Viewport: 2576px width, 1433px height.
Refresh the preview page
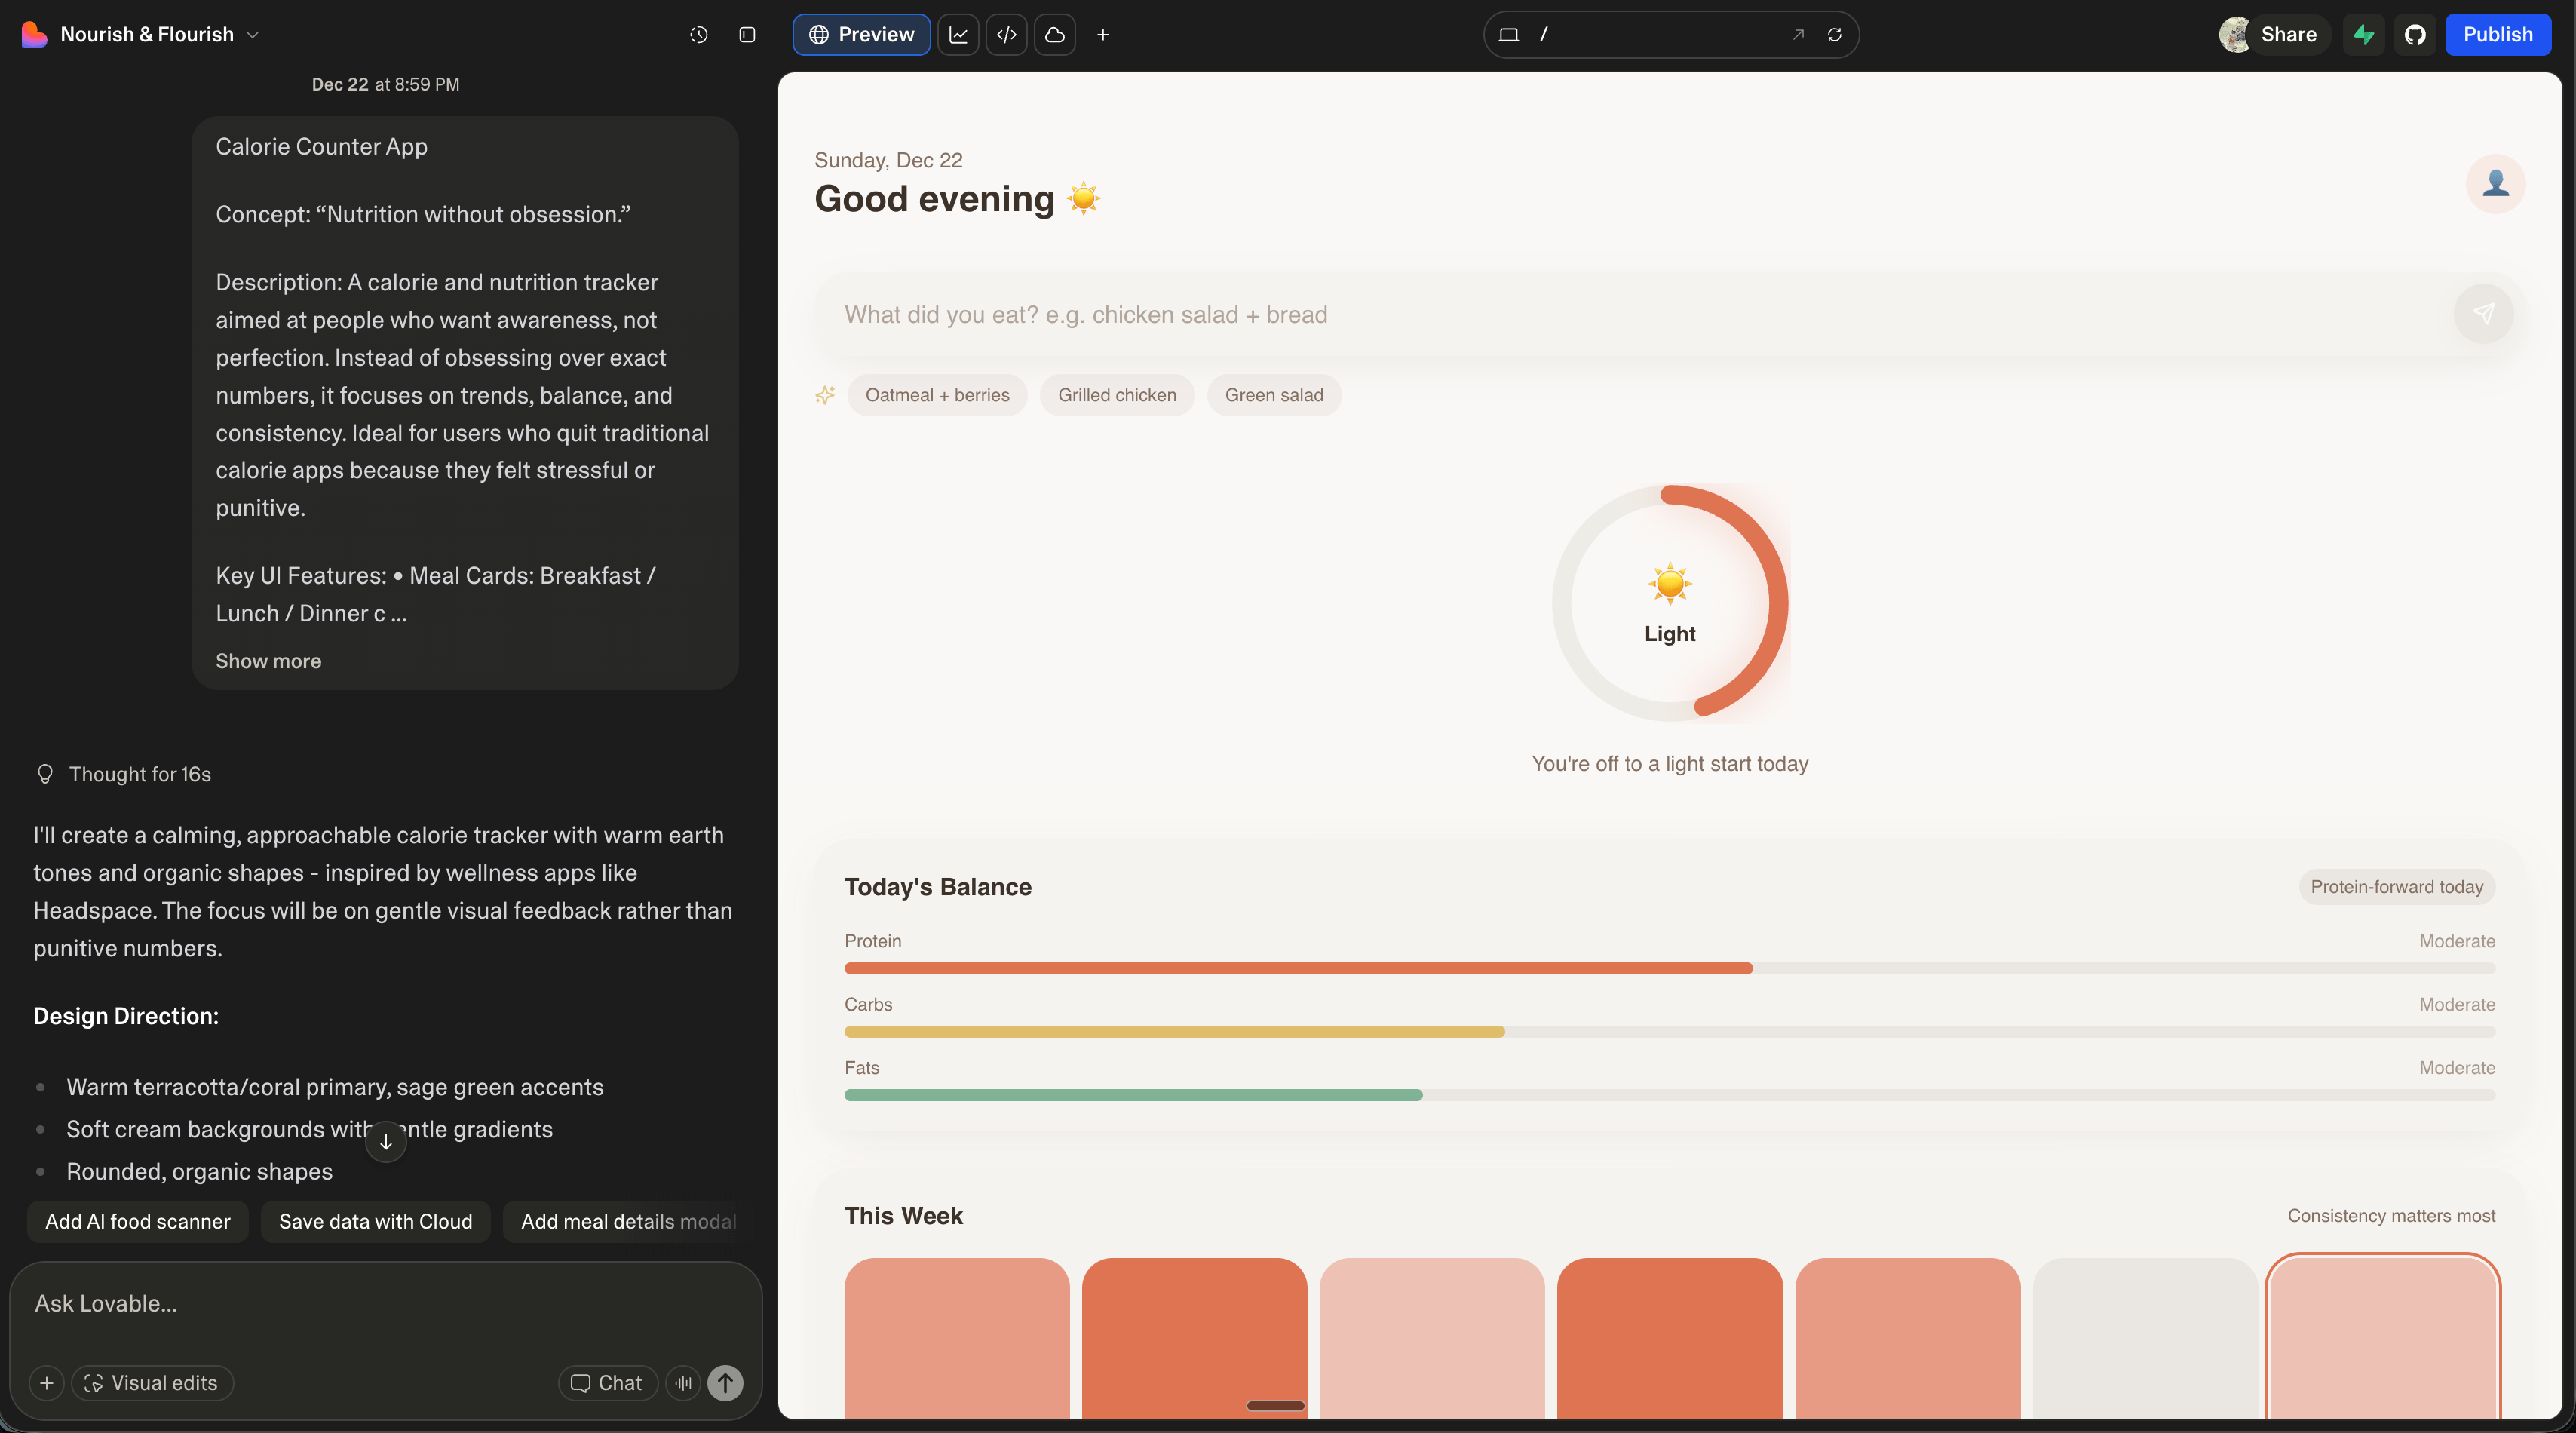(1834, 35)
